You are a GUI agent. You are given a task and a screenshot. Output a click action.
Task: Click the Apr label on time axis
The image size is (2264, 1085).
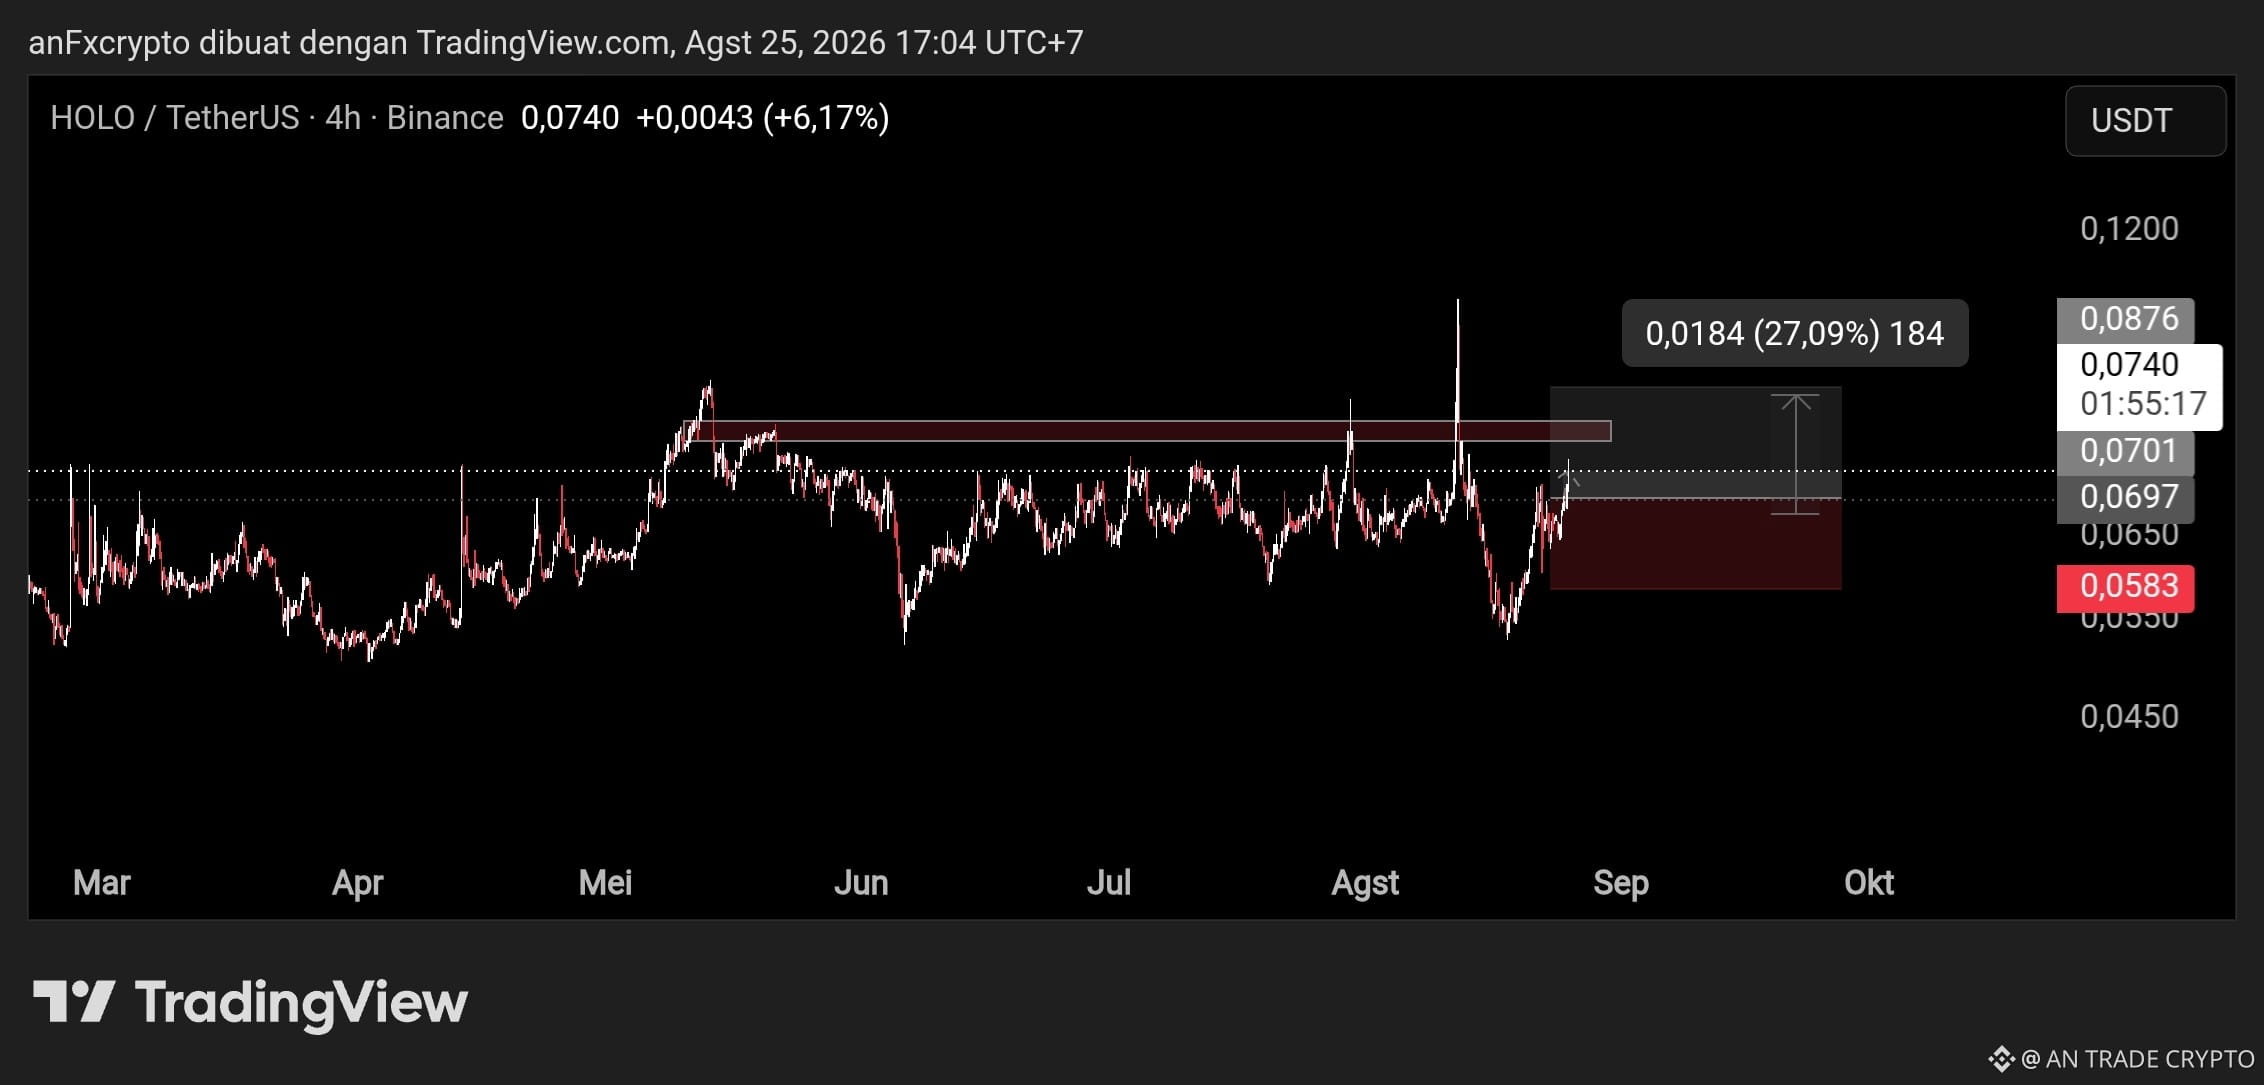[x=358, y=883]
